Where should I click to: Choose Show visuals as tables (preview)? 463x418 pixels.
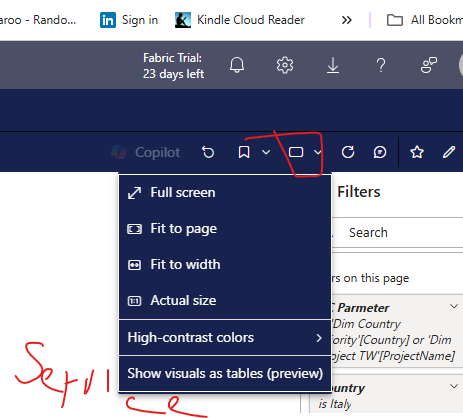pyautogui.click(x=225, y=373)
